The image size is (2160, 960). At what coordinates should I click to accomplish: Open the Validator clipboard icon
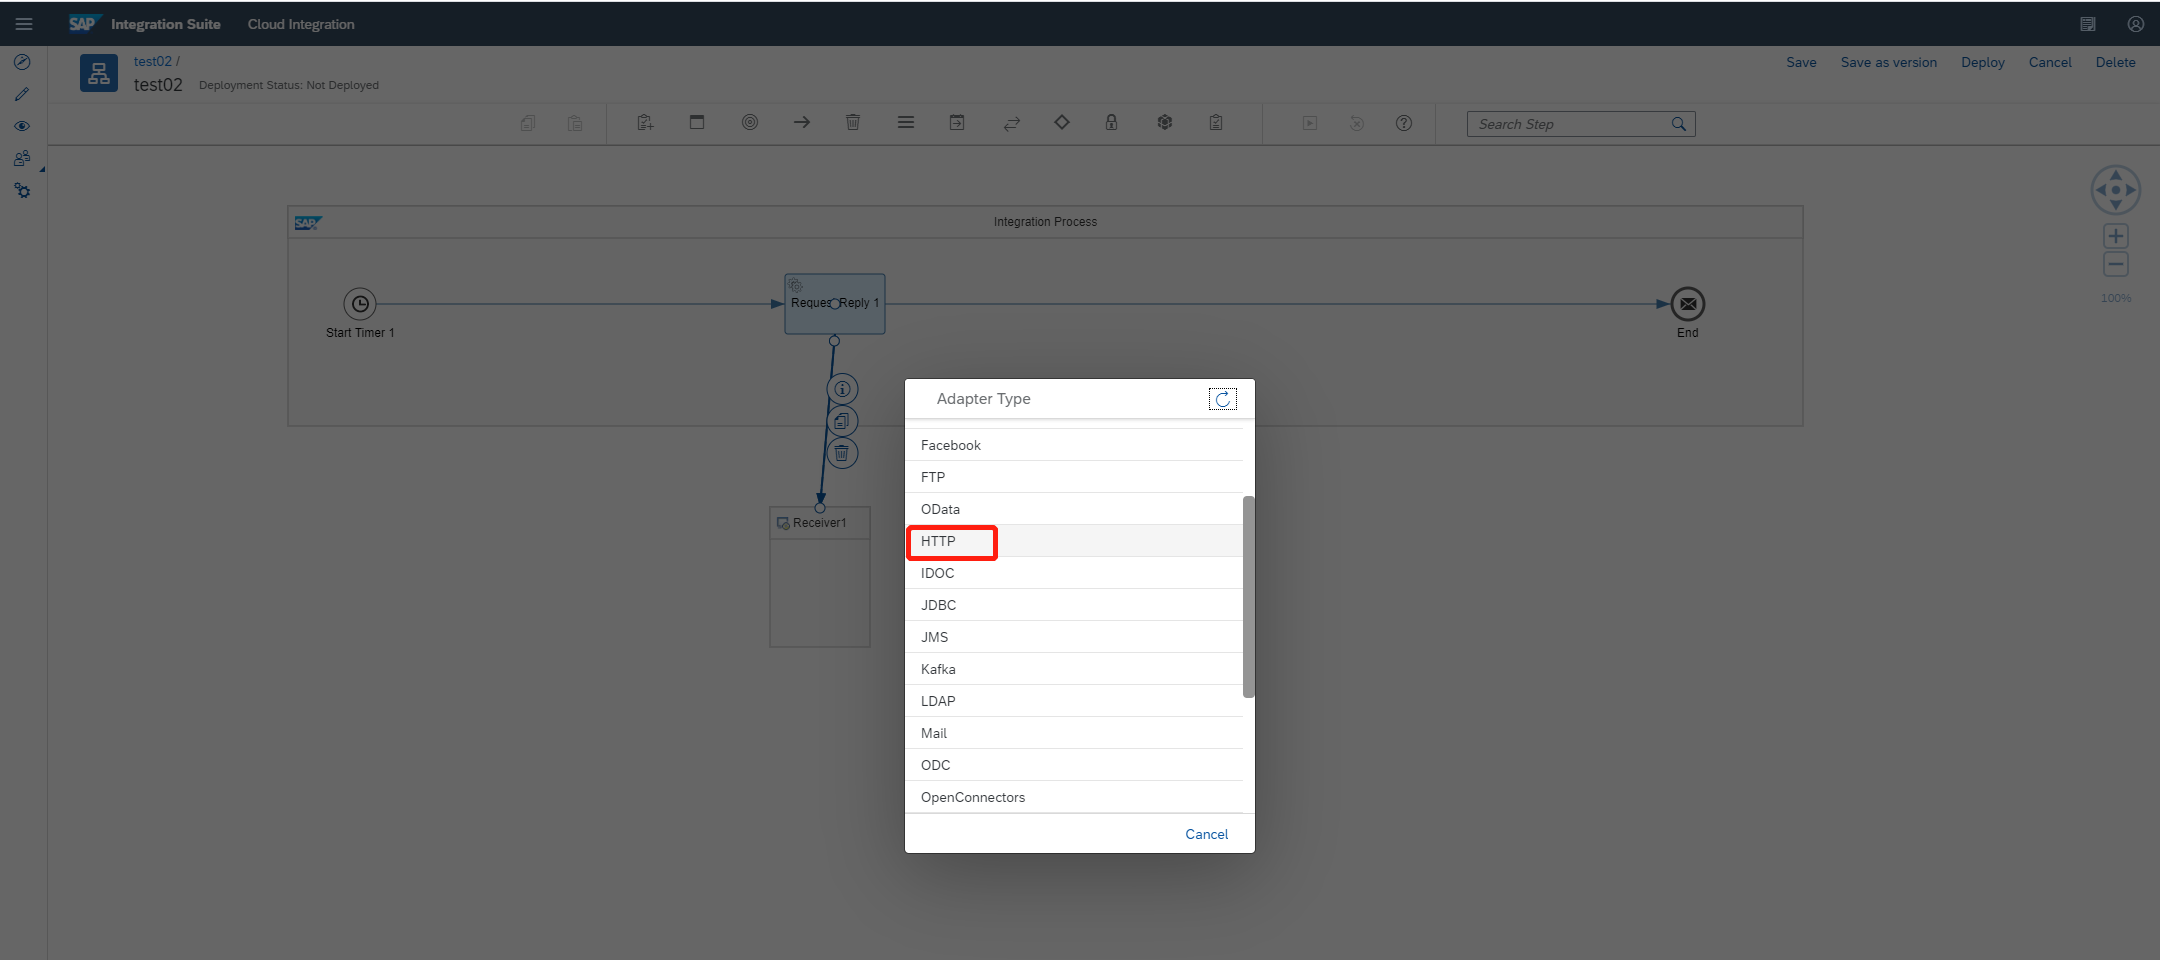tap(1216, 122)
